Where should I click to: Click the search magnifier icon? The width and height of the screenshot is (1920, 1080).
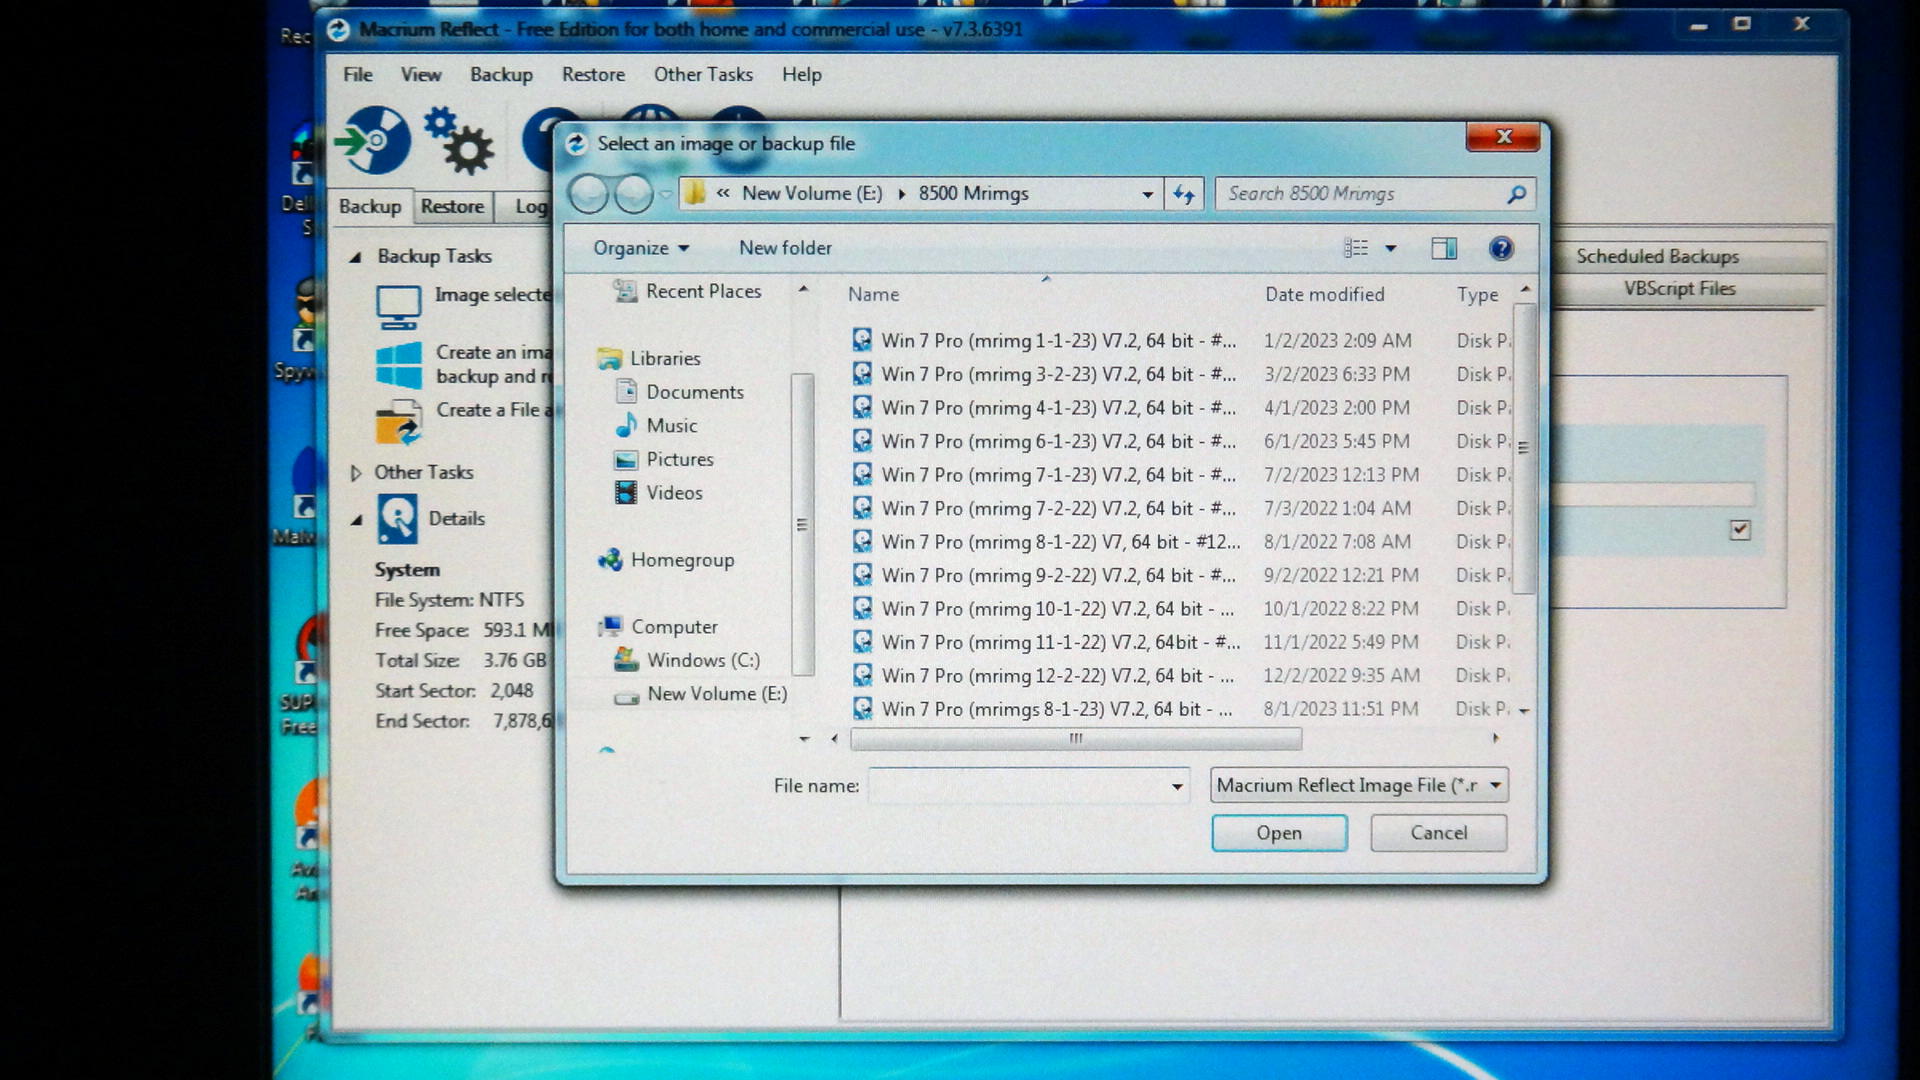click(1516, 194)
